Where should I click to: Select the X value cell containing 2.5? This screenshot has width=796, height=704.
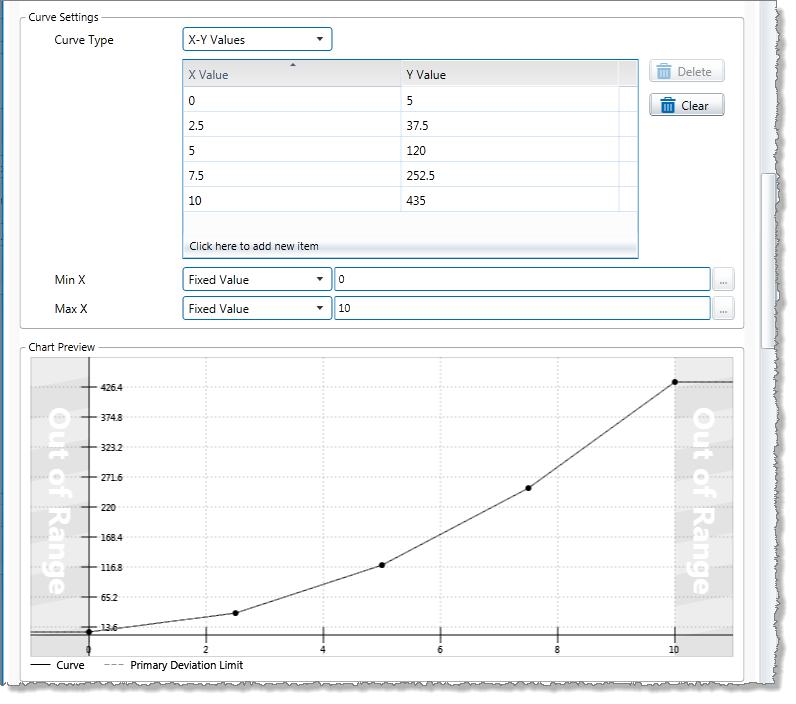(x=292, y=125)
